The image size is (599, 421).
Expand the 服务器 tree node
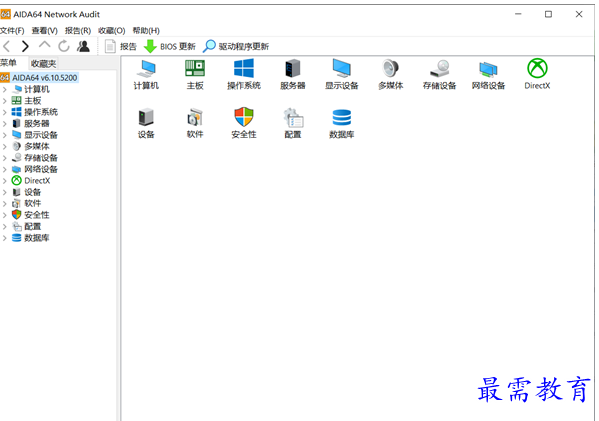5,124
